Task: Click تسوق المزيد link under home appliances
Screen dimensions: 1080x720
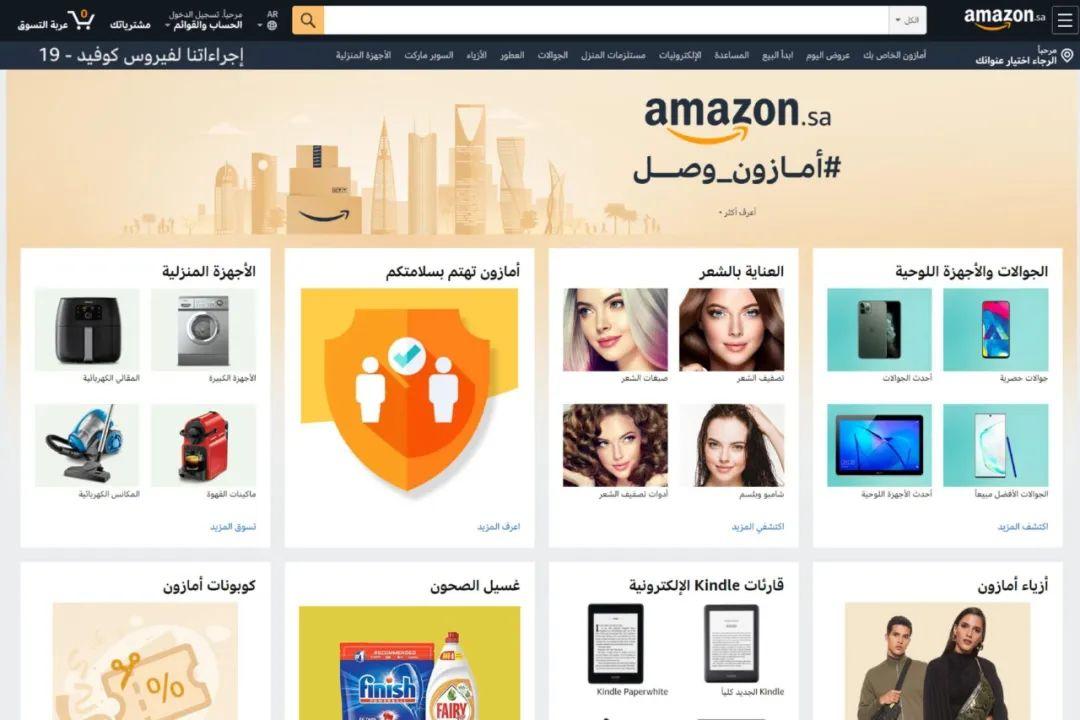Action: [233, 526]
